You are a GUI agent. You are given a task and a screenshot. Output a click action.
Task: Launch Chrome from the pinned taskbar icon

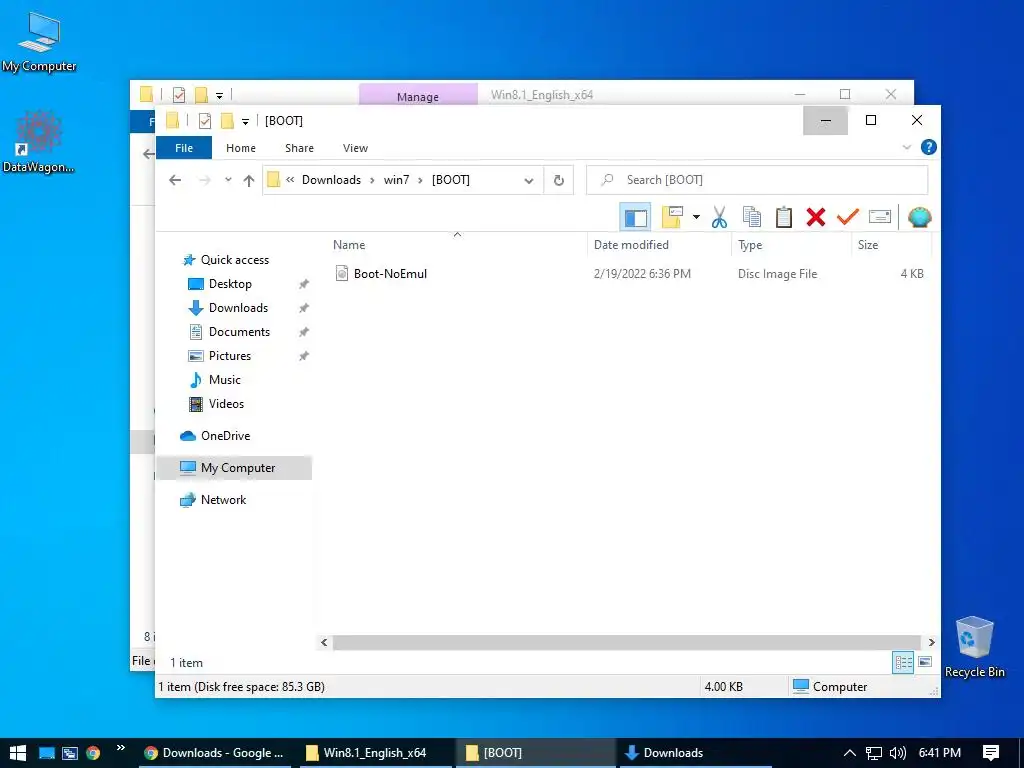pyautogui.click(x=93, y=753)
